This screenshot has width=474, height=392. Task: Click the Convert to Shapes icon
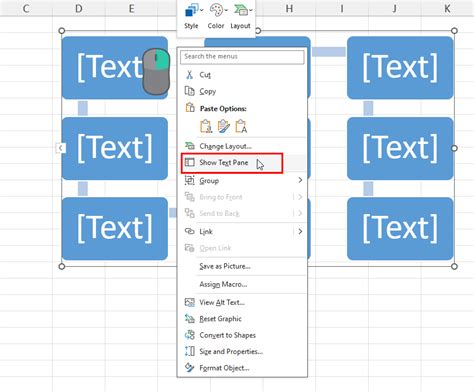click(x=190, y=335)
